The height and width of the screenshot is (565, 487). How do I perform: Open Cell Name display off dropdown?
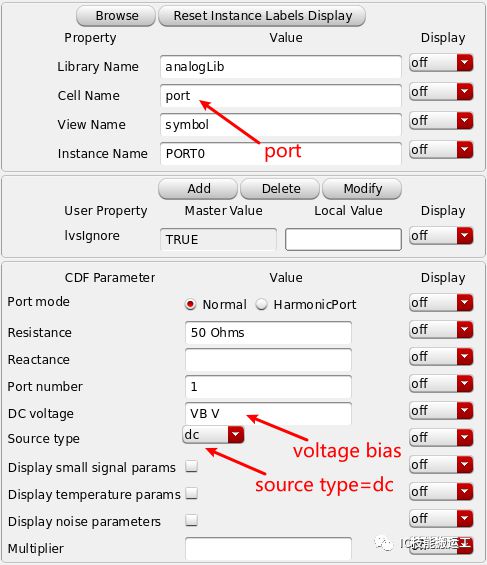(441, 92)
